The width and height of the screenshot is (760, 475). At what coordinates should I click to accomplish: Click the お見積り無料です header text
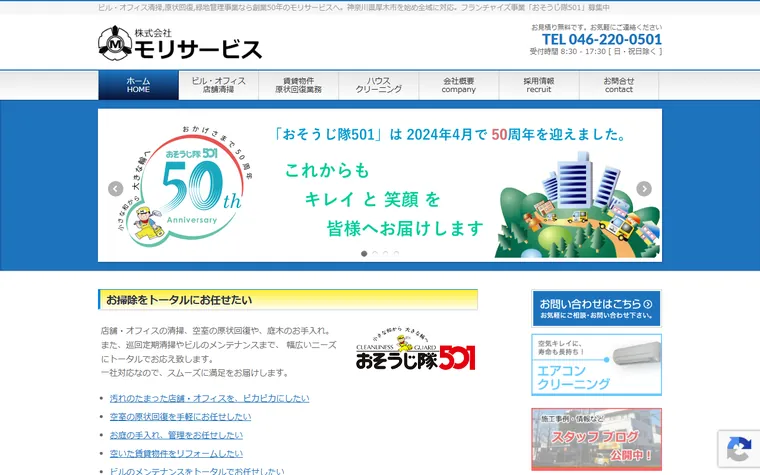pyautogui.click(x=597, y=27)
